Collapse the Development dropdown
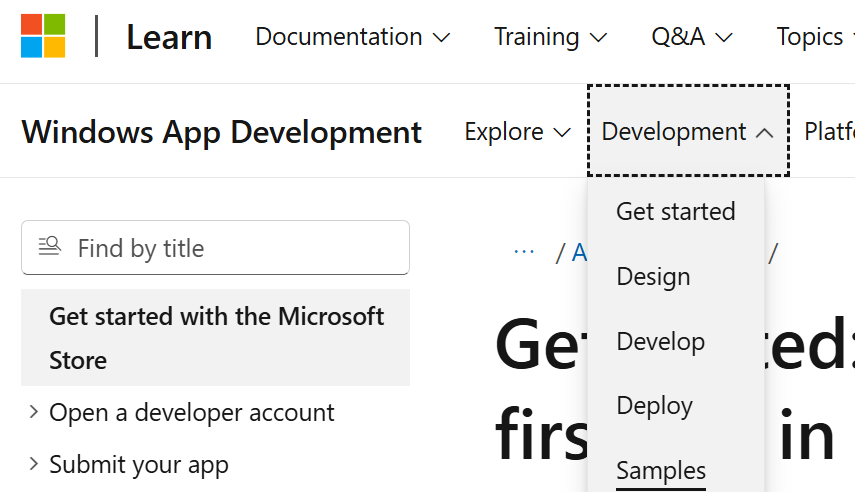This screenshot has height=492, width=855. click(688, 131)
